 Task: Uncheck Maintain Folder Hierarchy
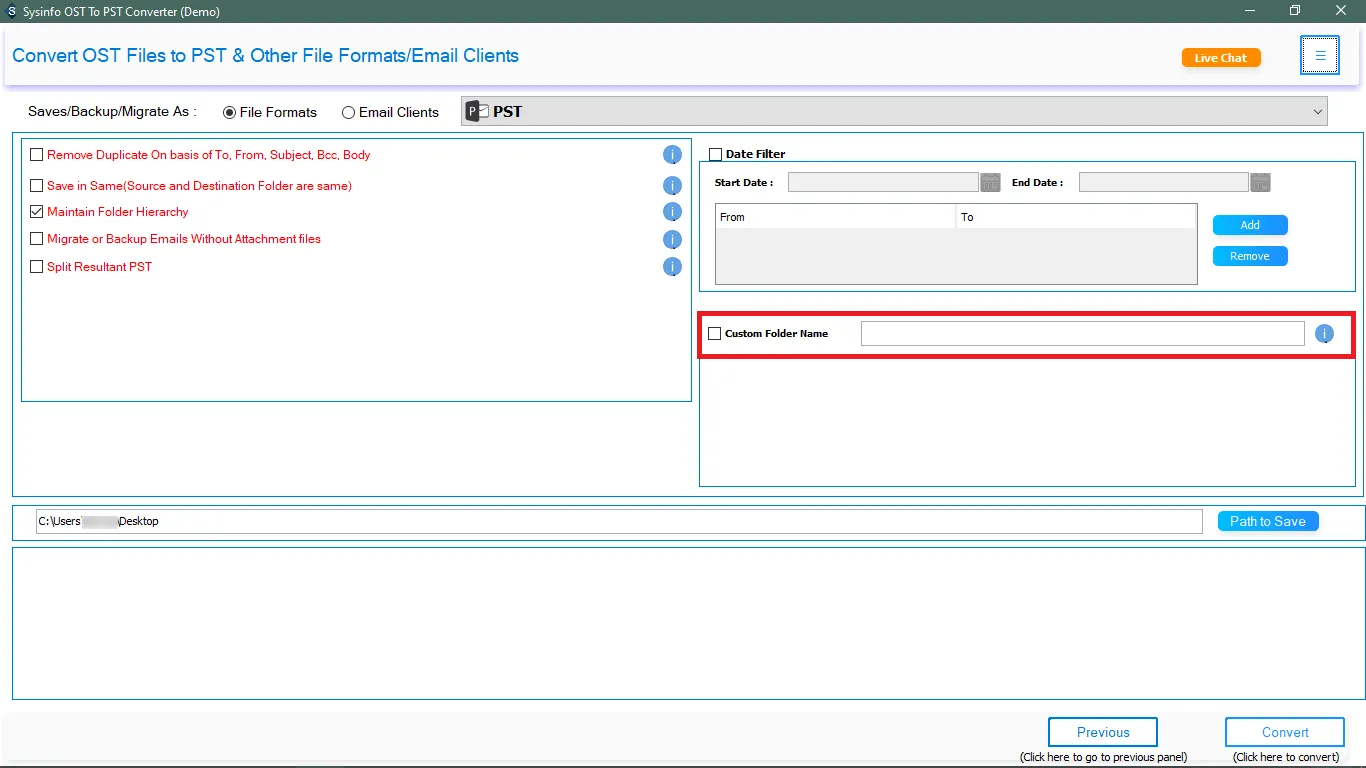pos(37,212)
